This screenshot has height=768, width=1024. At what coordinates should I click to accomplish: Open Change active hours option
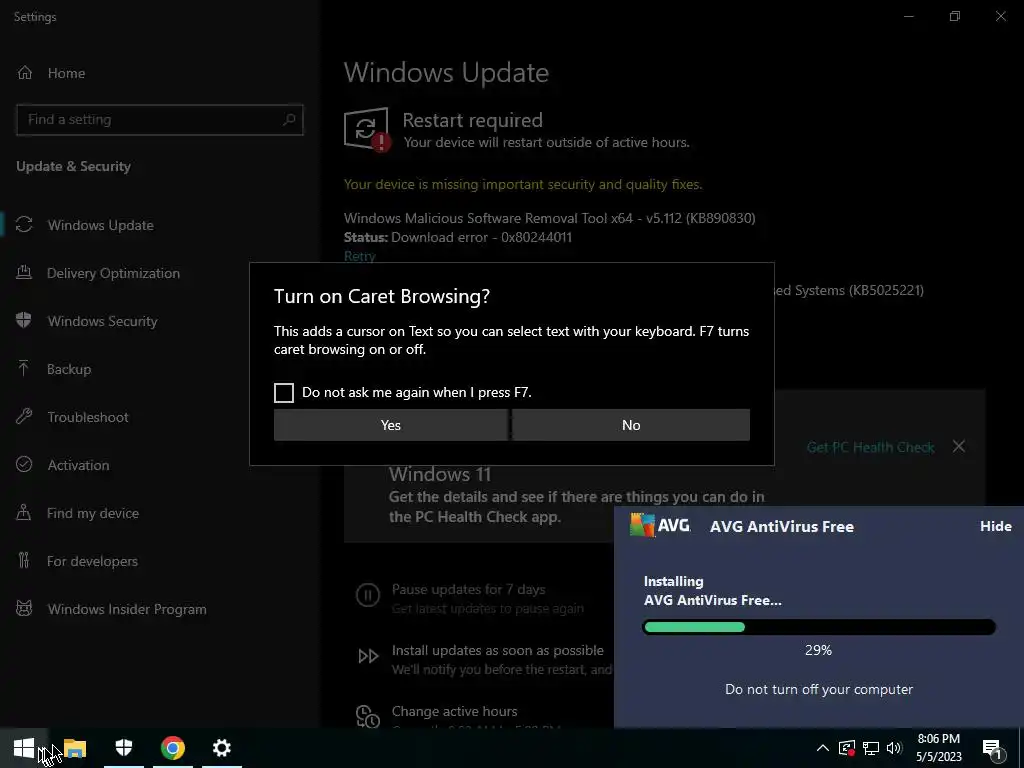455,711
